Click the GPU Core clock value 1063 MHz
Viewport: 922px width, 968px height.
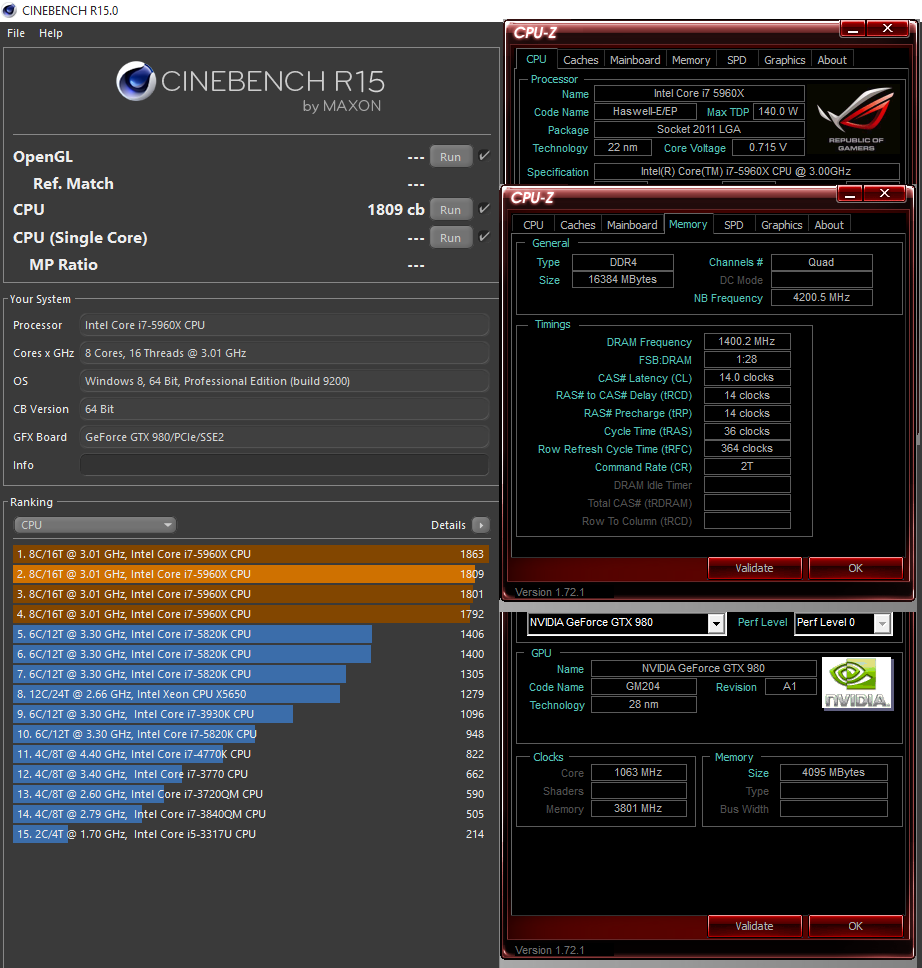pyautogui.click(x=639, y=772)
